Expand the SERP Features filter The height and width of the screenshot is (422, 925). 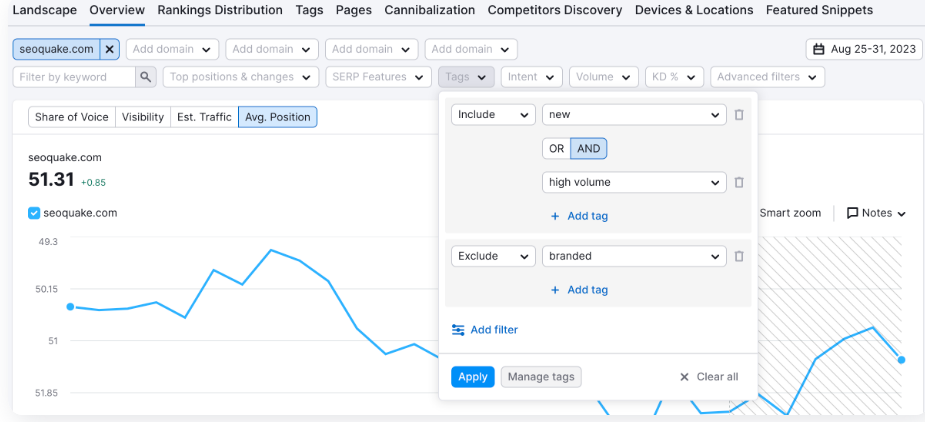[x=379, y=77]
